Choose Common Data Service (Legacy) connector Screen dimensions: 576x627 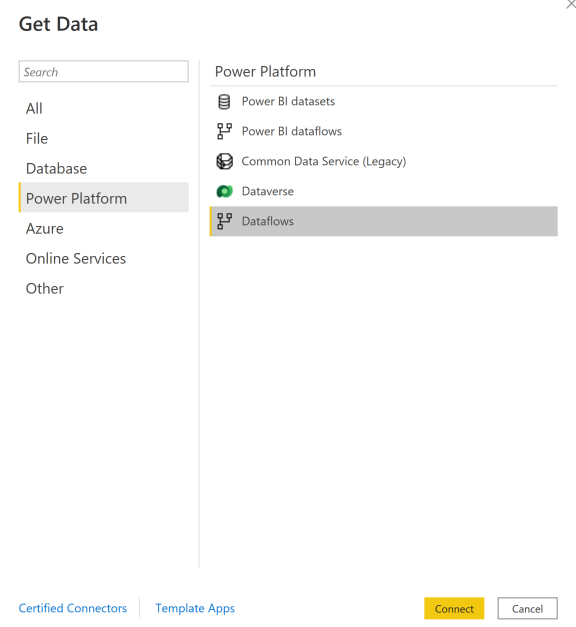pyautogui.click(x=384, y=161)
